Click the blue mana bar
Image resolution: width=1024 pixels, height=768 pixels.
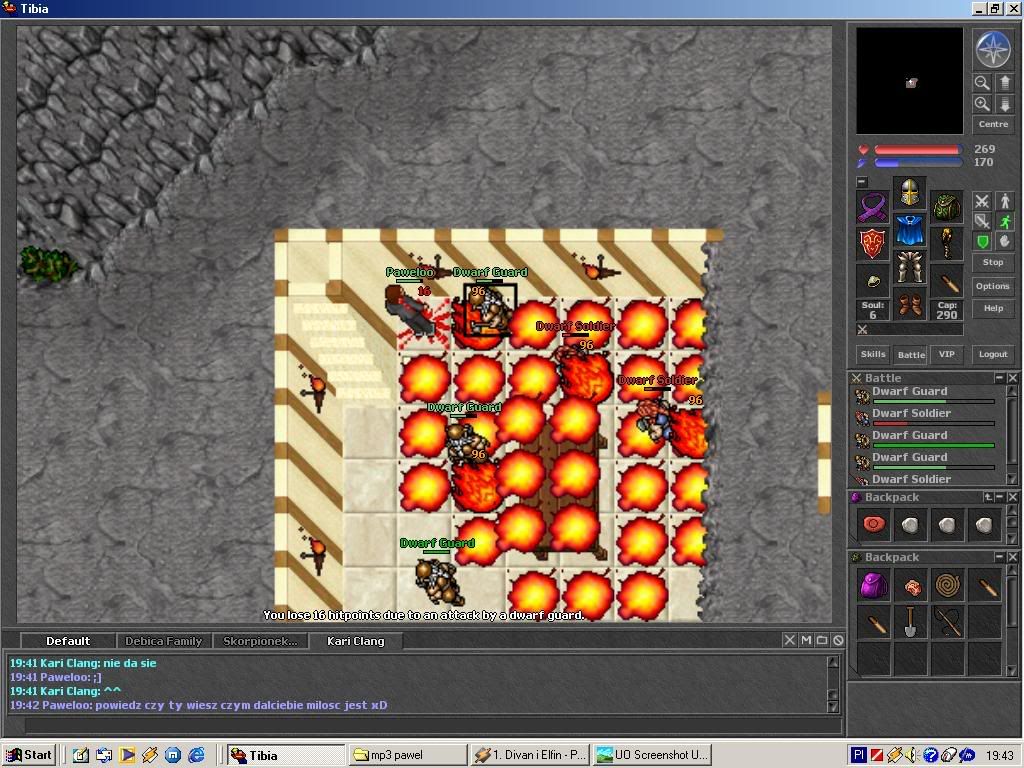click(918, 163)
